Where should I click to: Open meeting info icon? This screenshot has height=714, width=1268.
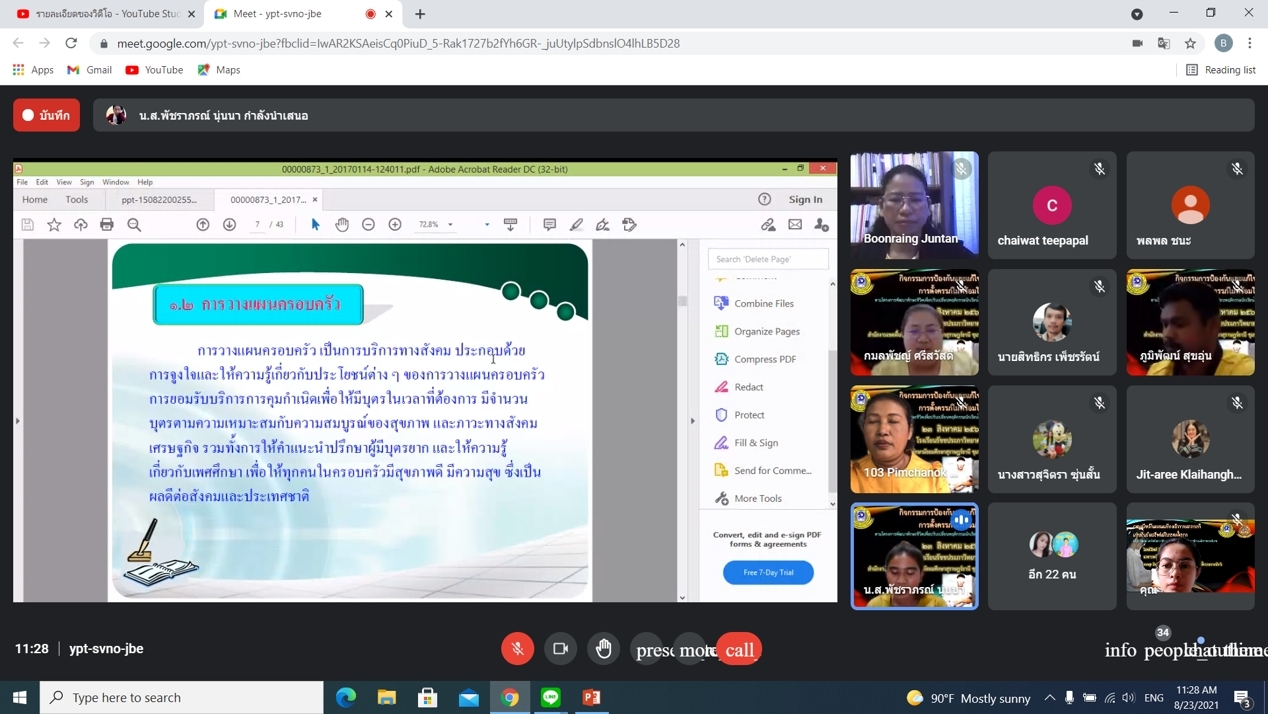1120,650
